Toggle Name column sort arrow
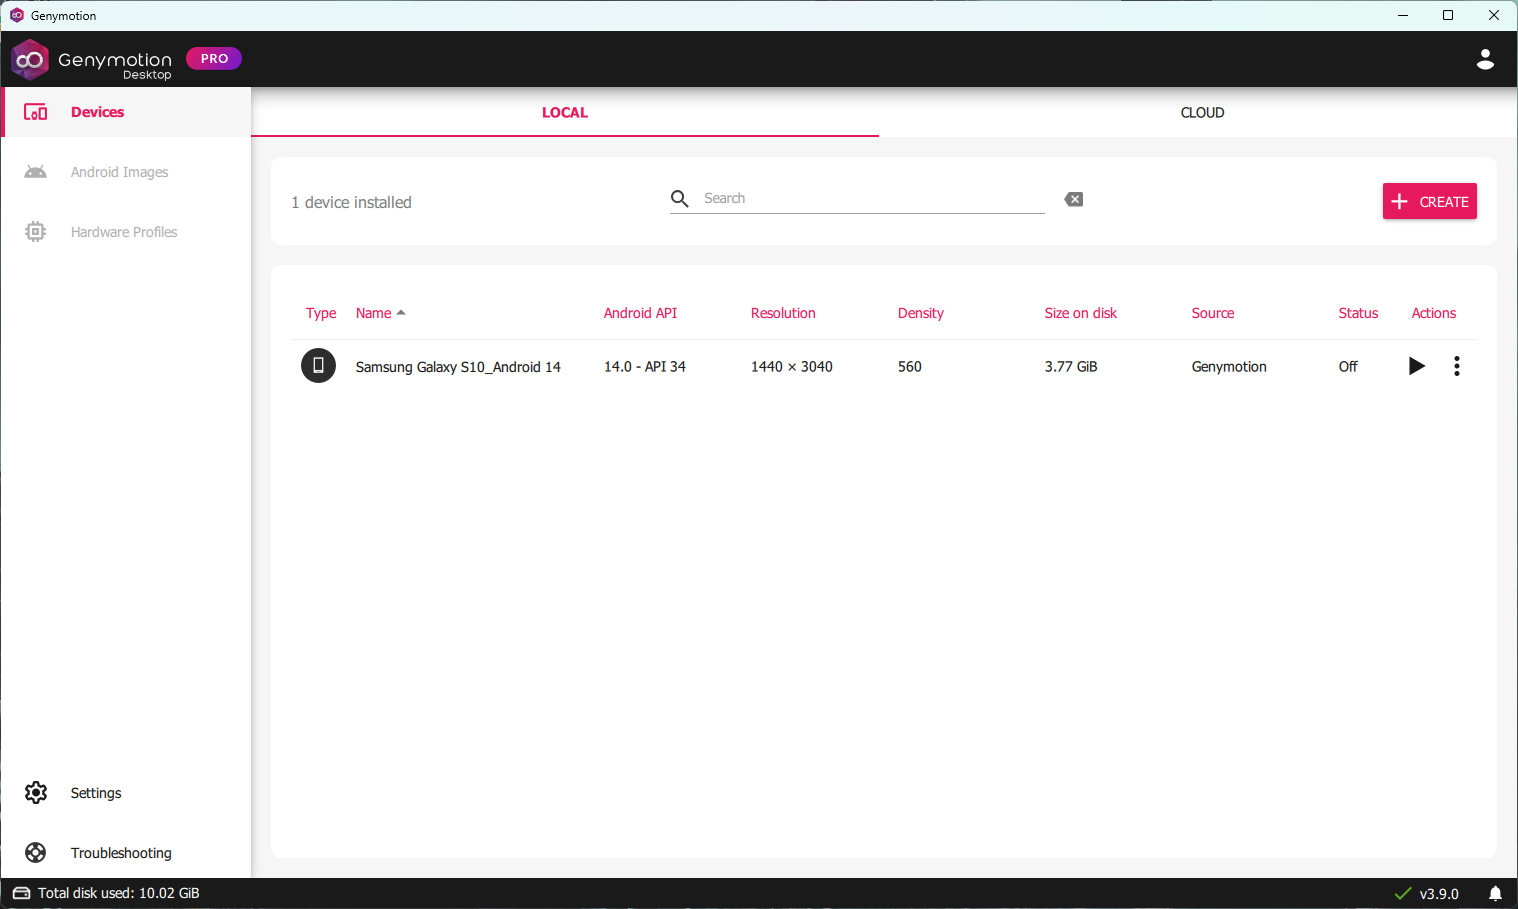1518x909 pixels. (x=401, y=313)
